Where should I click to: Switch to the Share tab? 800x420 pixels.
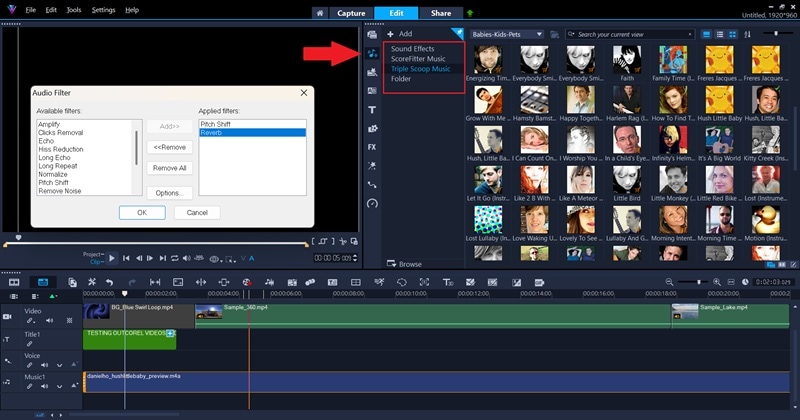tap(441, 13)
